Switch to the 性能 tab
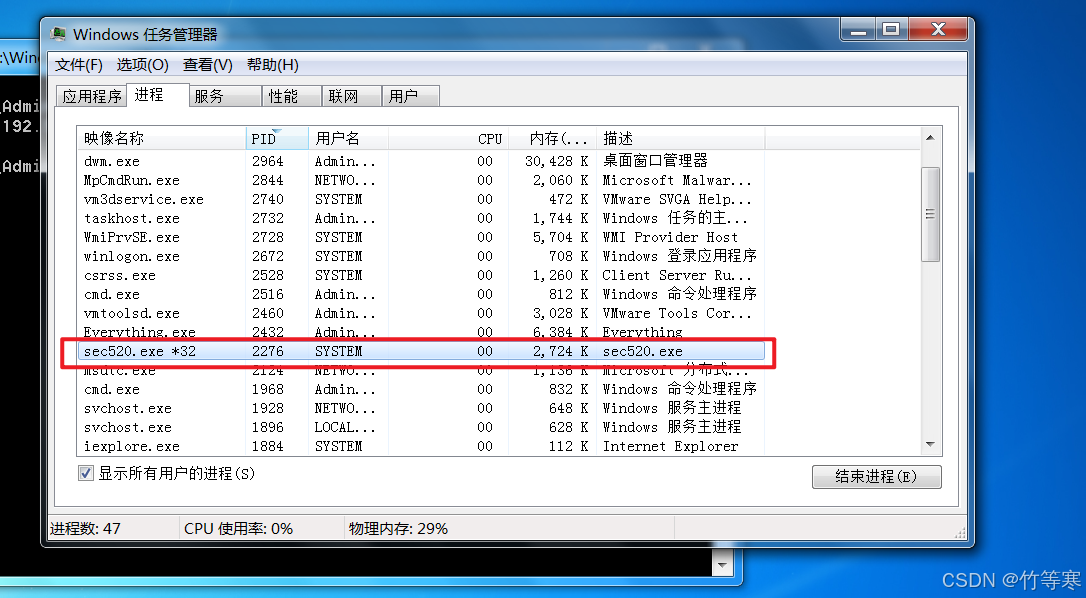Viewport: 1086px width, 598px height. pos(292,96)
